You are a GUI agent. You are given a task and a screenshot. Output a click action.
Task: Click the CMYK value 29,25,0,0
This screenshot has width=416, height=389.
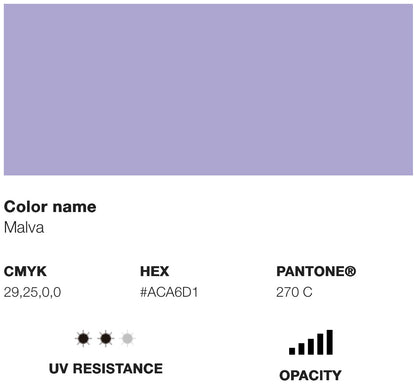pyautogui.click(x=32, y=292)
